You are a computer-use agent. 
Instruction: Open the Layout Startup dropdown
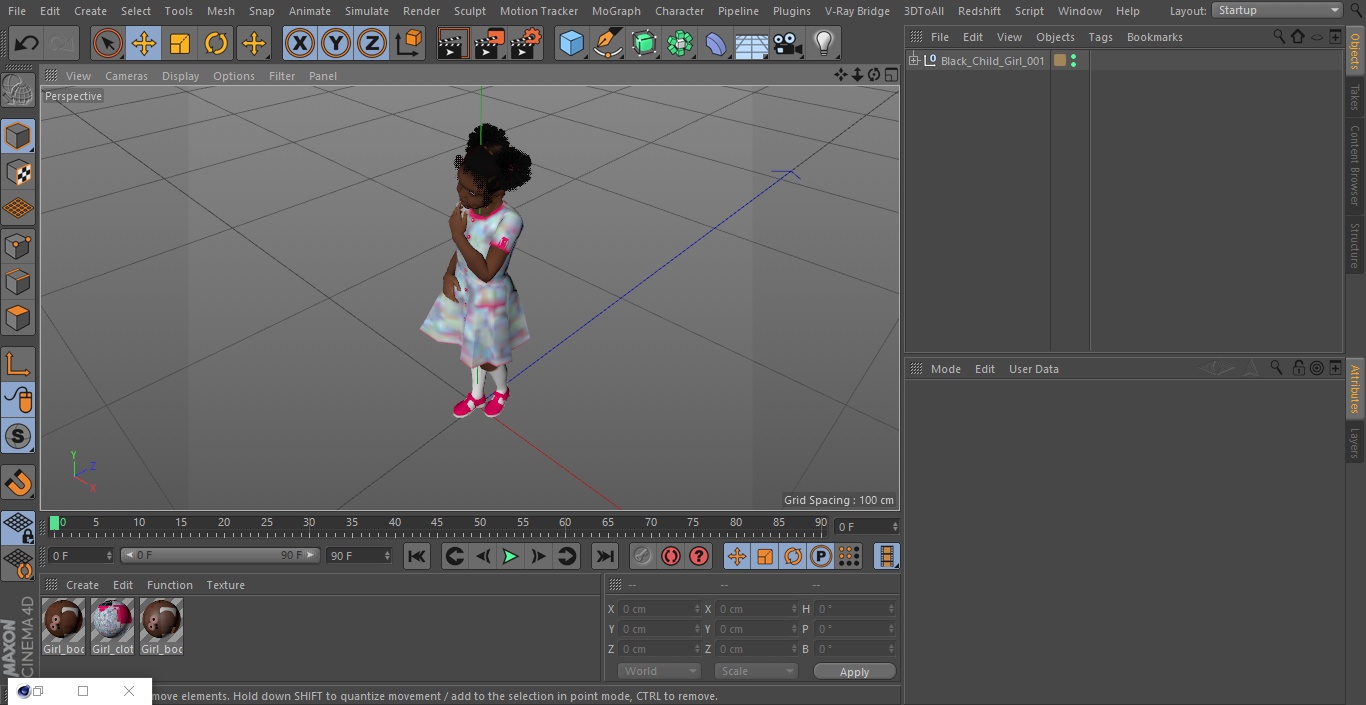(1278, 10)
